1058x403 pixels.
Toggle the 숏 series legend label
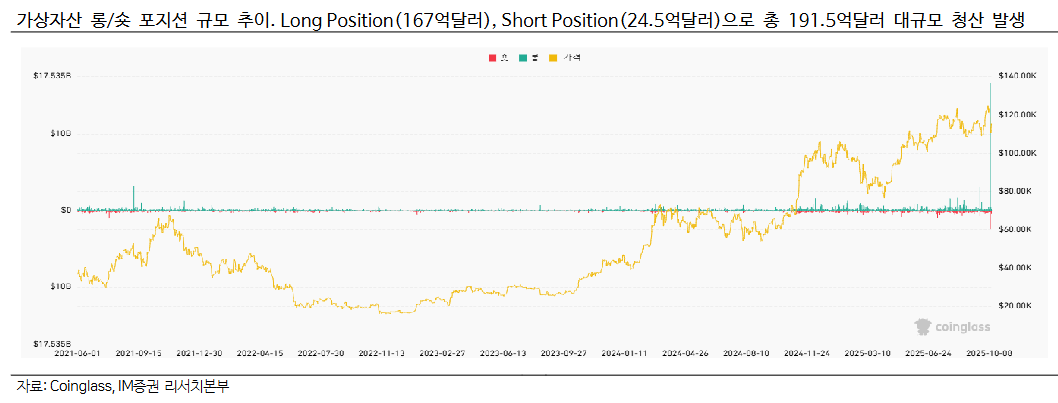(x=505, y=59)
